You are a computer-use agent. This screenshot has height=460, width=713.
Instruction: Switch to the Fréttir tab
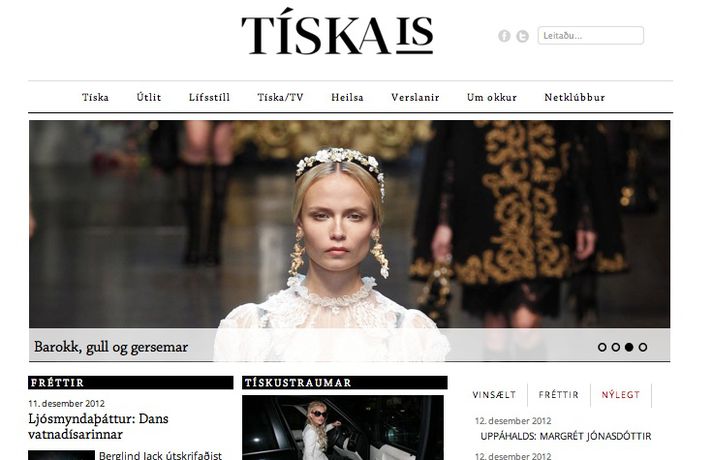(x=559, y=395)
